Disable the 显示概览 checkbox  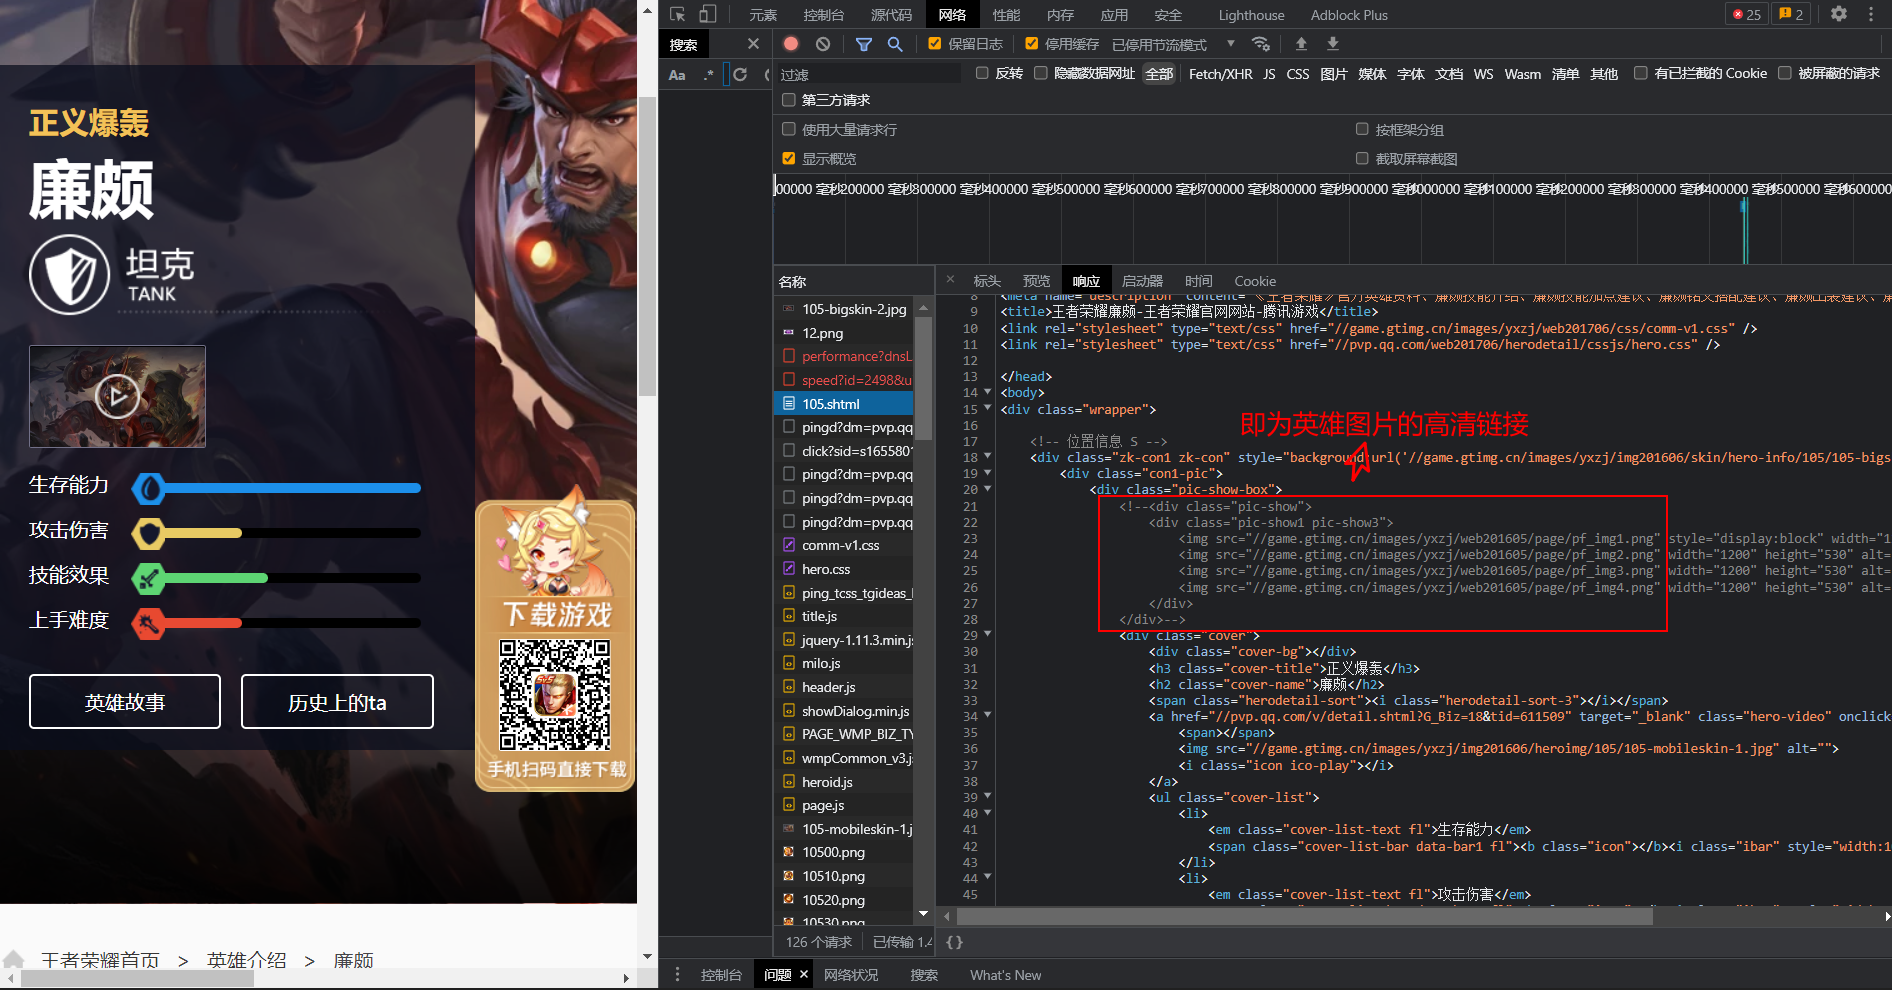(x=788, y=158)
